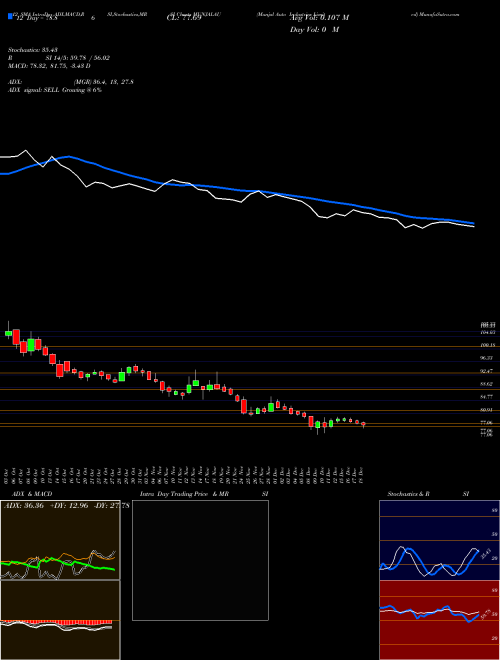Click the 'Intra Day Trading Price & MR' title

[185, 494]
